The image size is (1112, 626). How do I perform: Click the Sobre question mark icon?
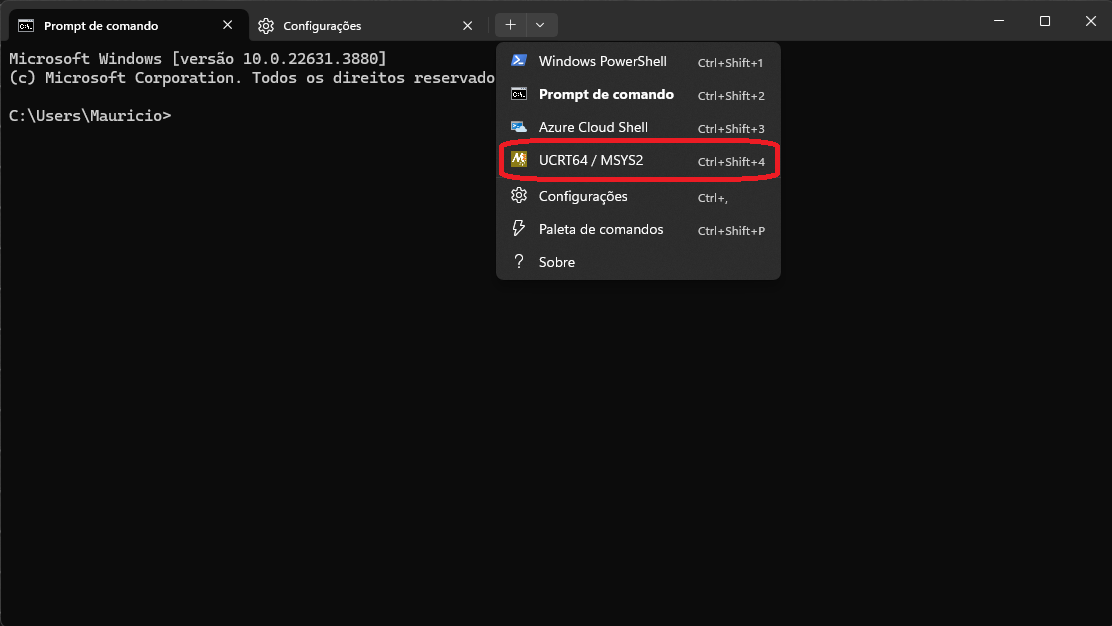tap(519, 262)
